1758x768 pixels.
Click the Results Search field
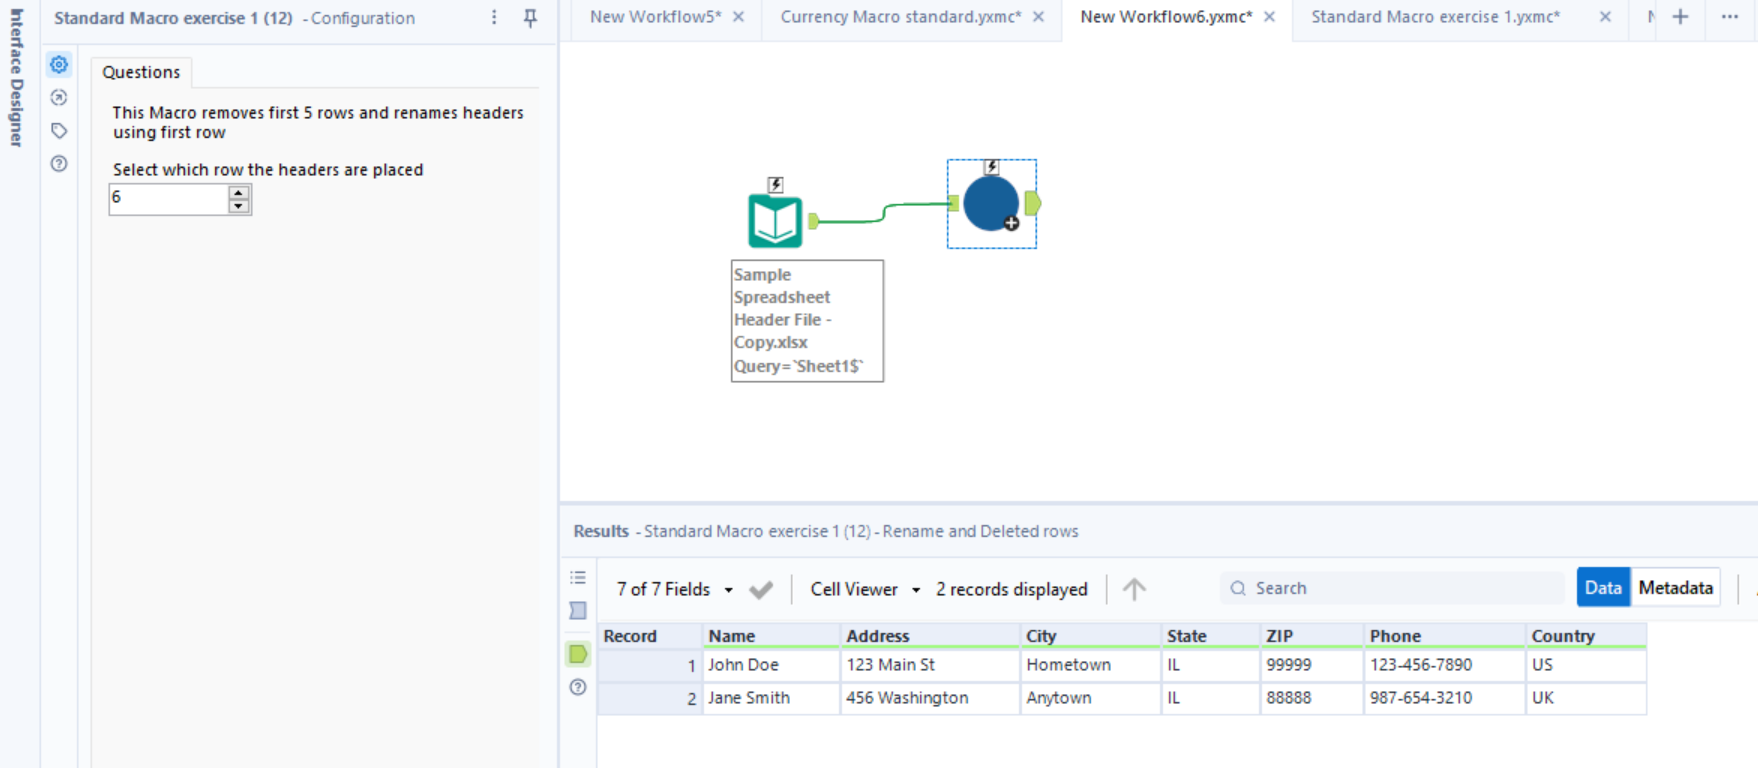1400,588
